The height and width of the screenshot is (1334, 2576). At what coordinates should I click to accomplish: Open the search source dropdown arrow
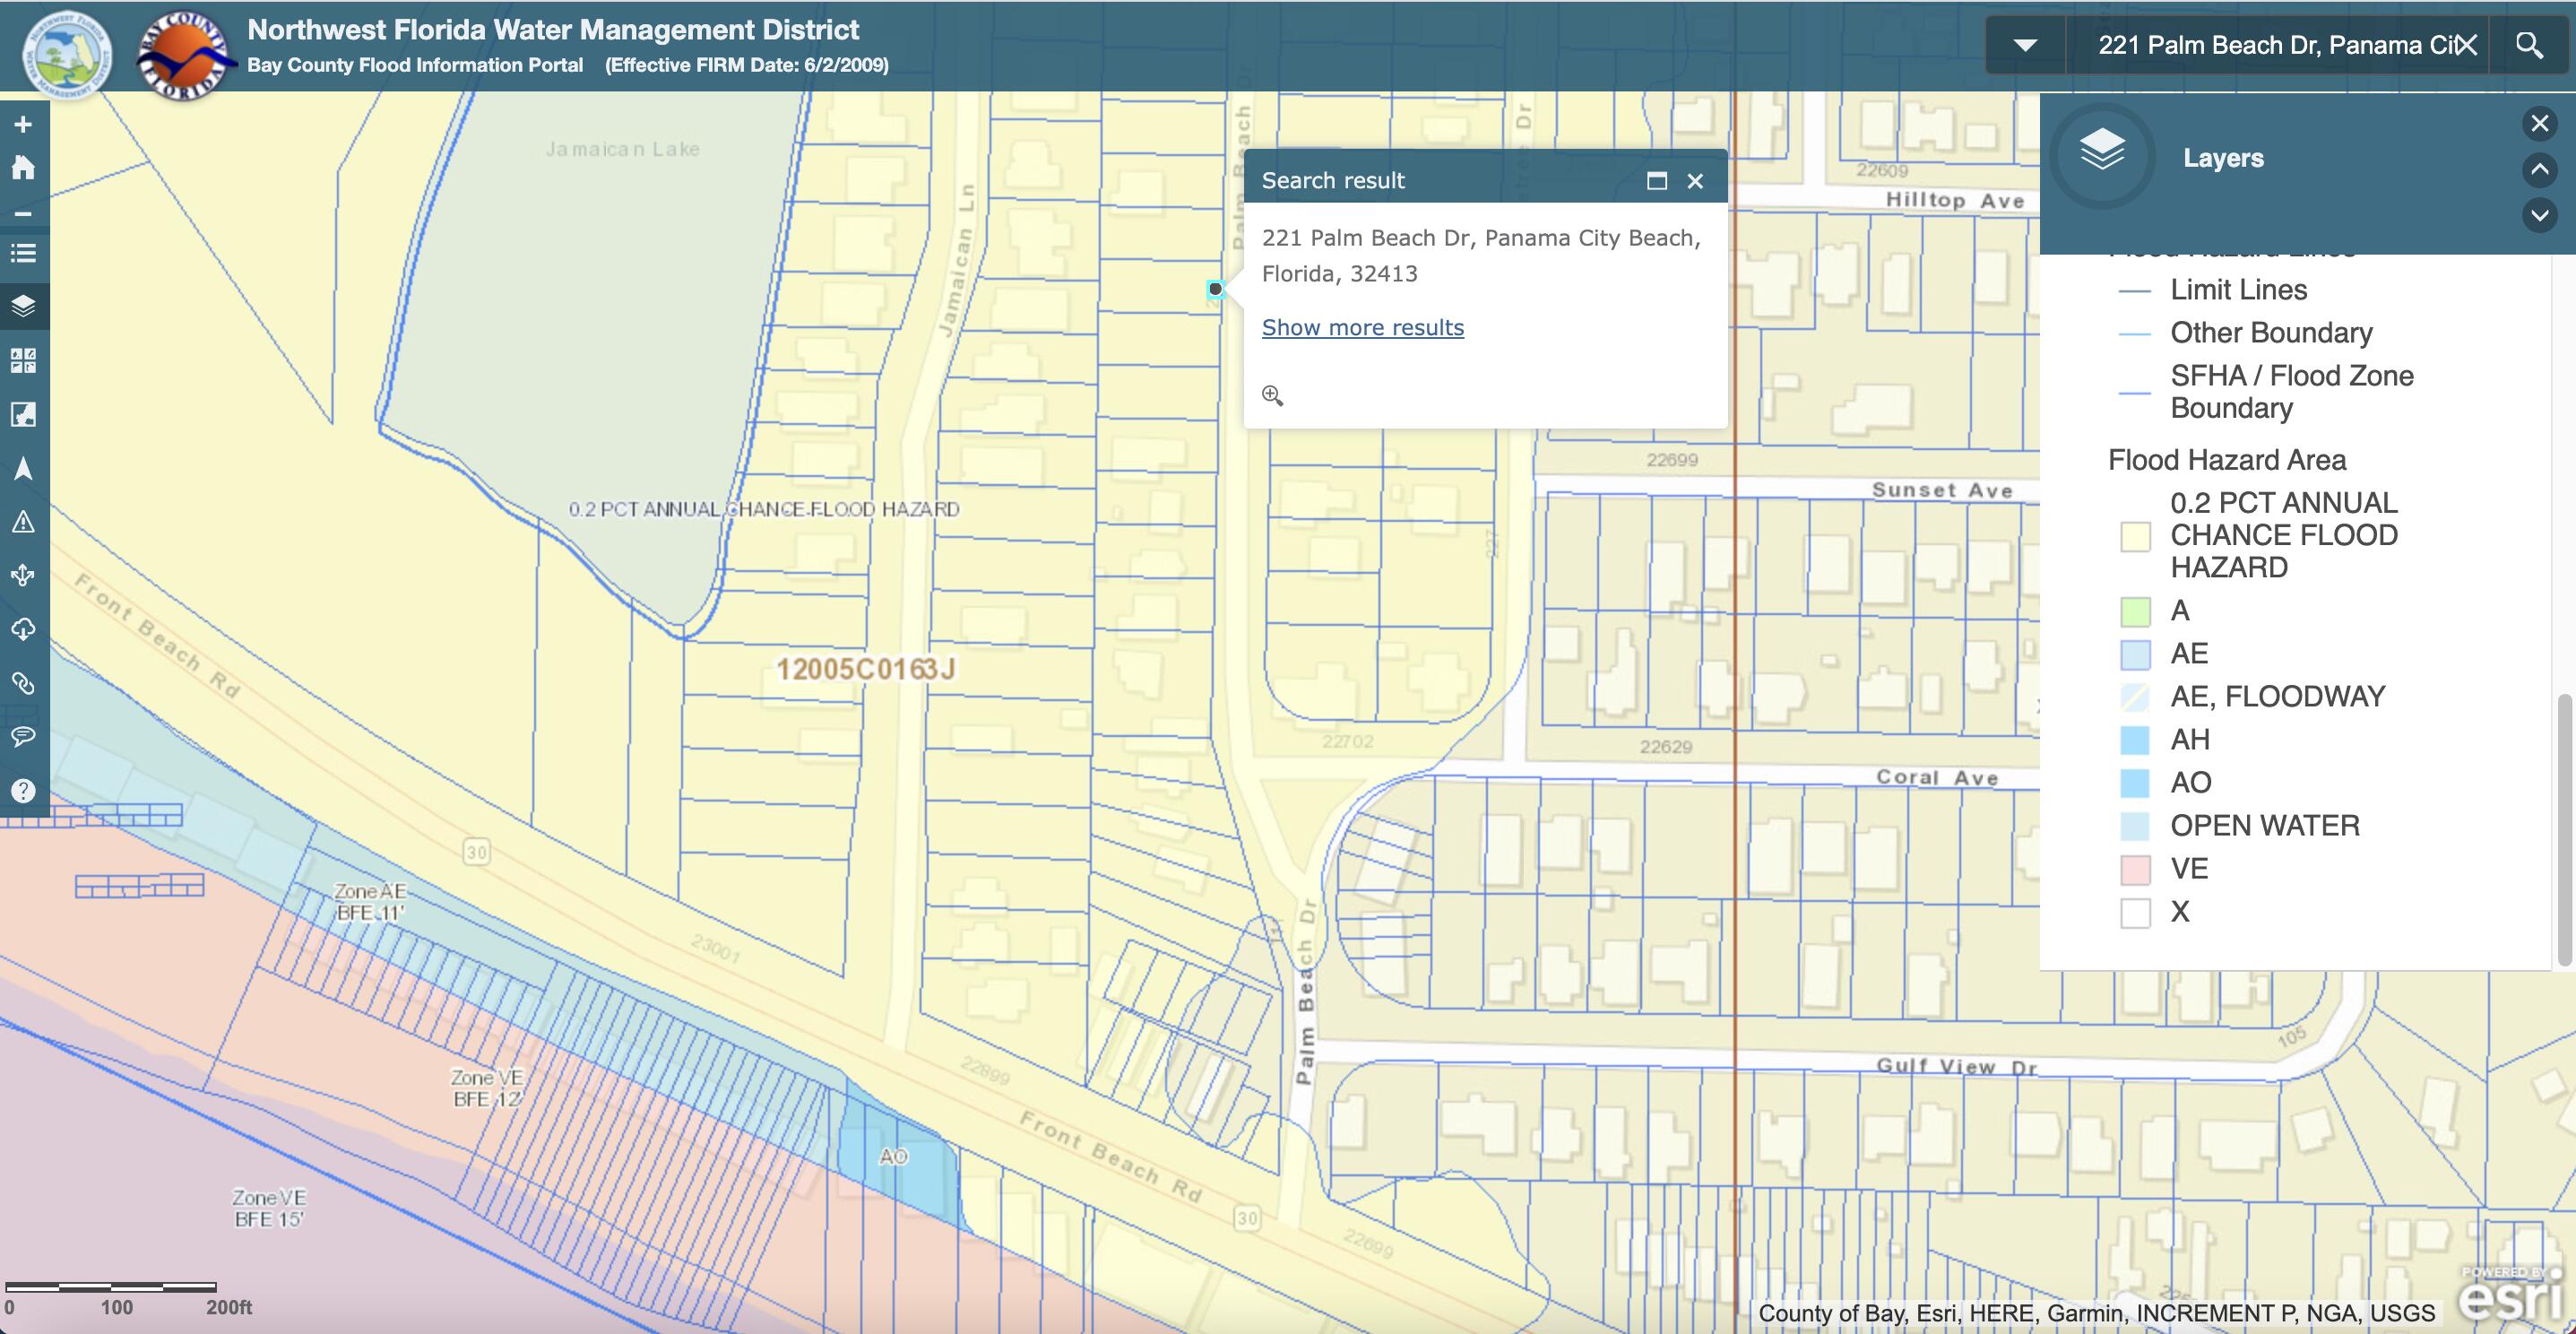2024,44
